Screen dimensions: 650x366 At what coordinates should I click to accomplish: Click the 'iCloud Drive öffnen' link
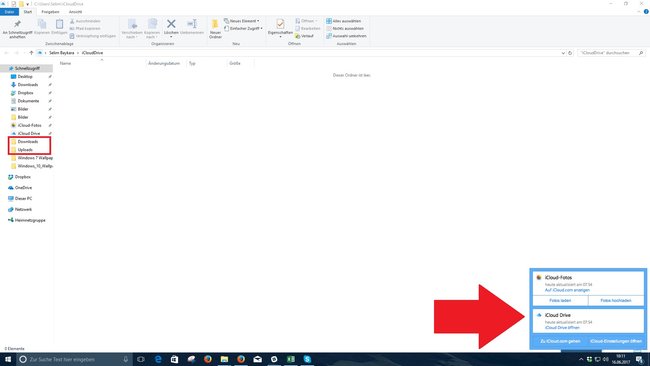tap(562, 327)
